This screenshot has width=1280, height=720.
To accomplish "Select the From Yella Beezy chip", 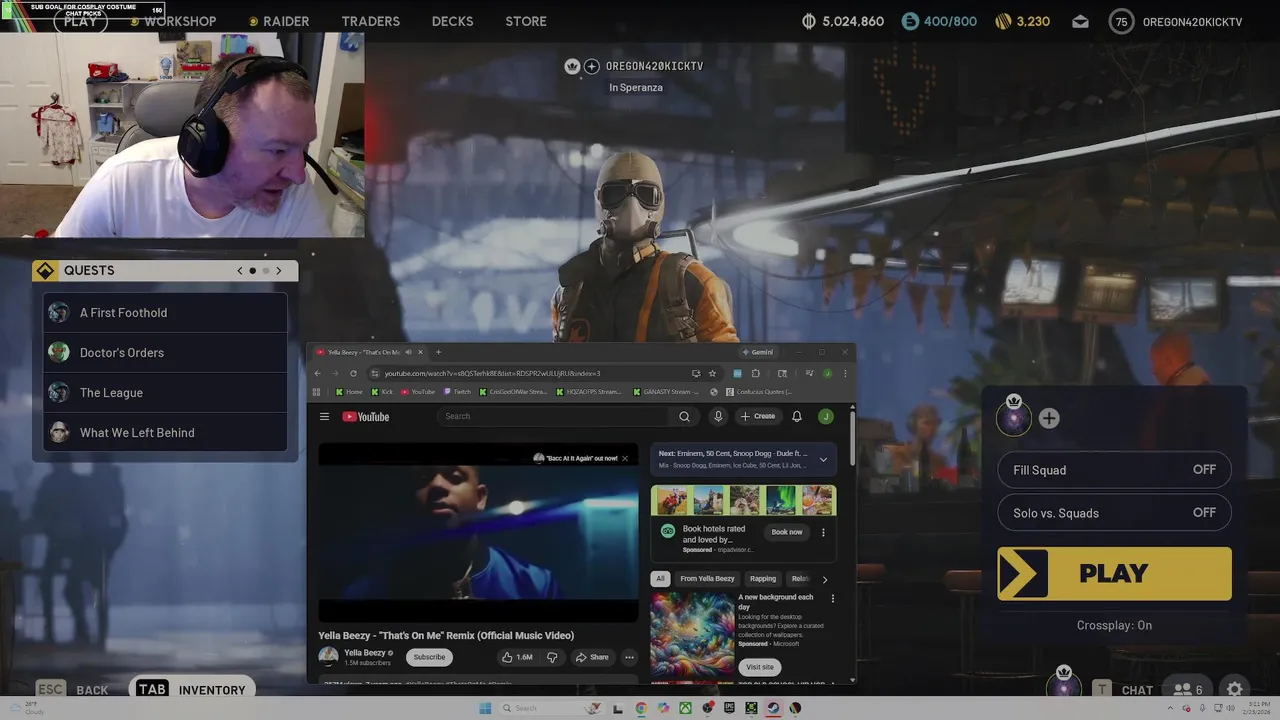I will 707,579.
